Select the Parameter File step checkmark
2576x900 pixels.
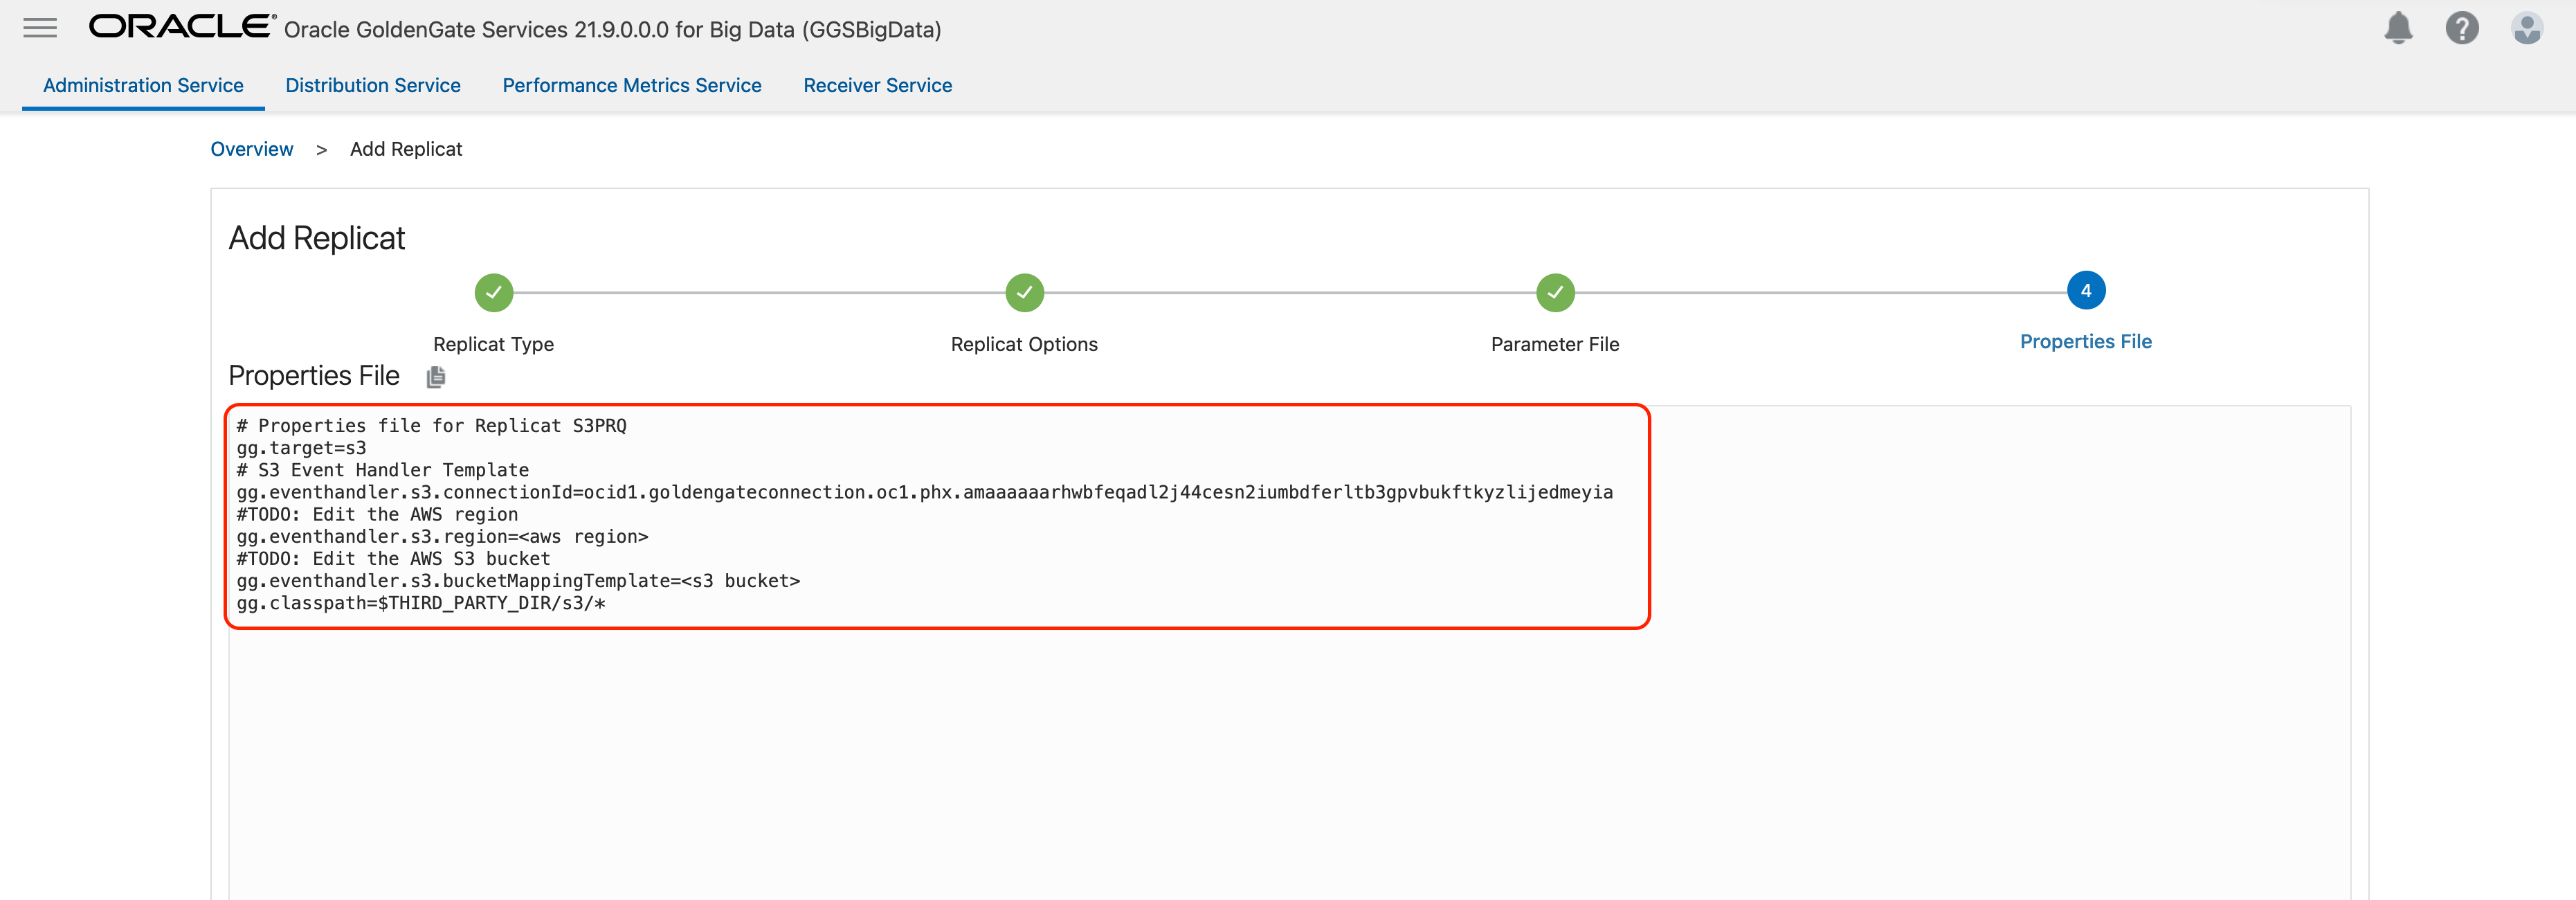point(1554,292)
